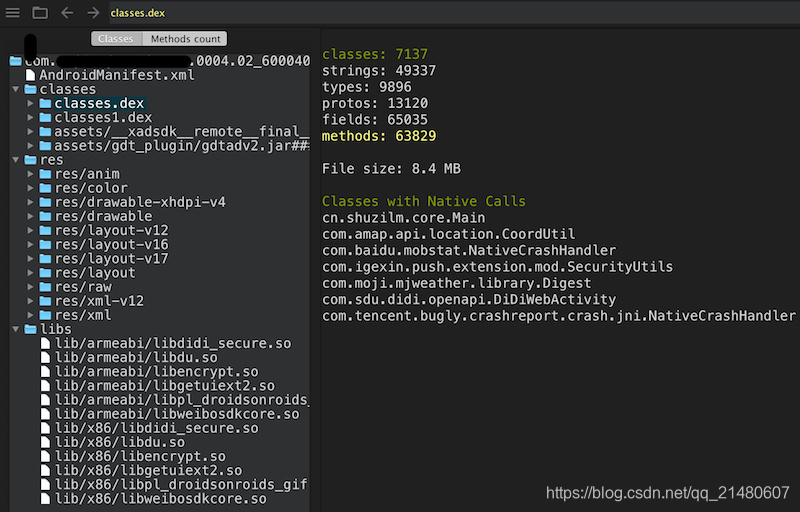Viewport: 800px width, 512px height.
Task: Expand the assets/gdt_plugin/gdtadv2.jar node arrow
Action: (31, 146)
